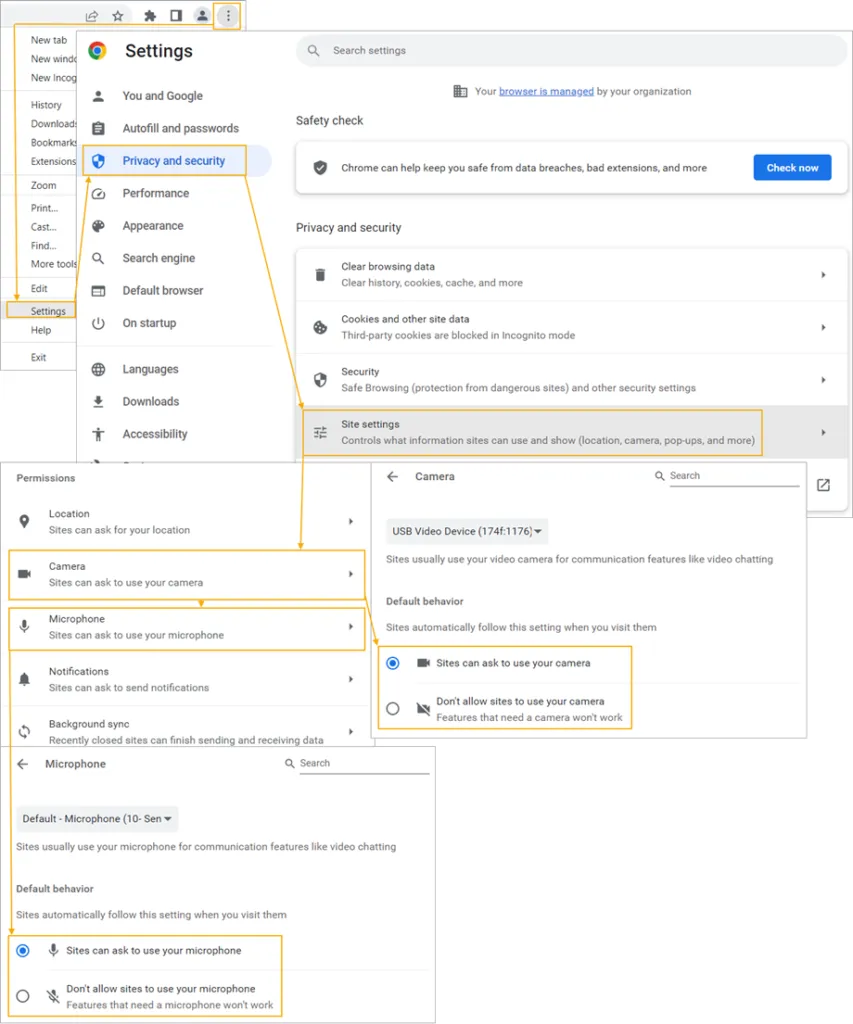Choose New tab in the Chrome menu

(x=48, y=40)
